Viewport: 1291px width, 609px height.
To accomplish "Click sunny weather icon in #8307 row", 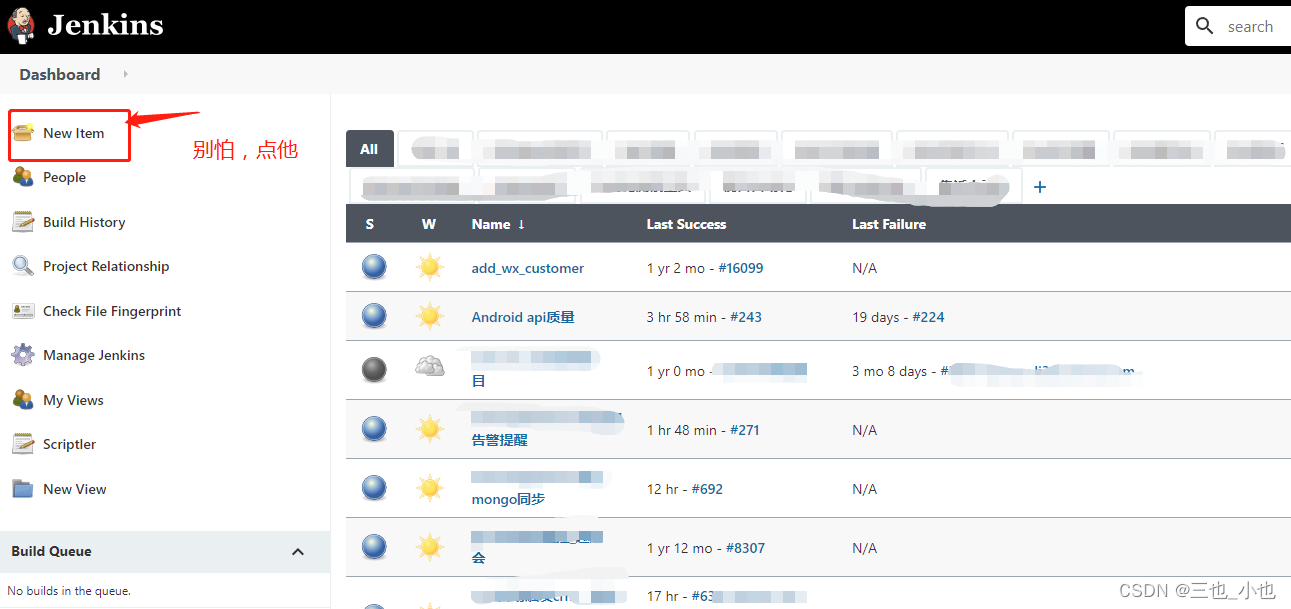I will click(x=430, y=547).
